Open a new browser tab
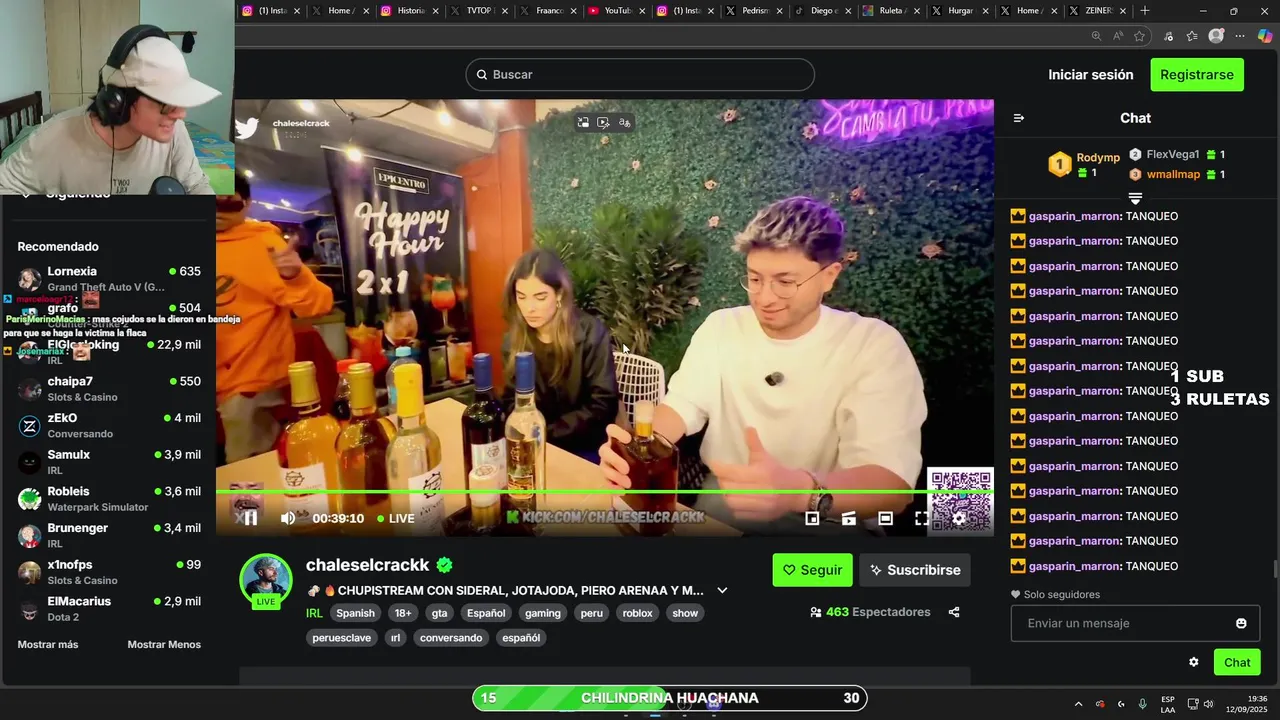Screen dimensions: 1280x720 [x=1145, y=11]
